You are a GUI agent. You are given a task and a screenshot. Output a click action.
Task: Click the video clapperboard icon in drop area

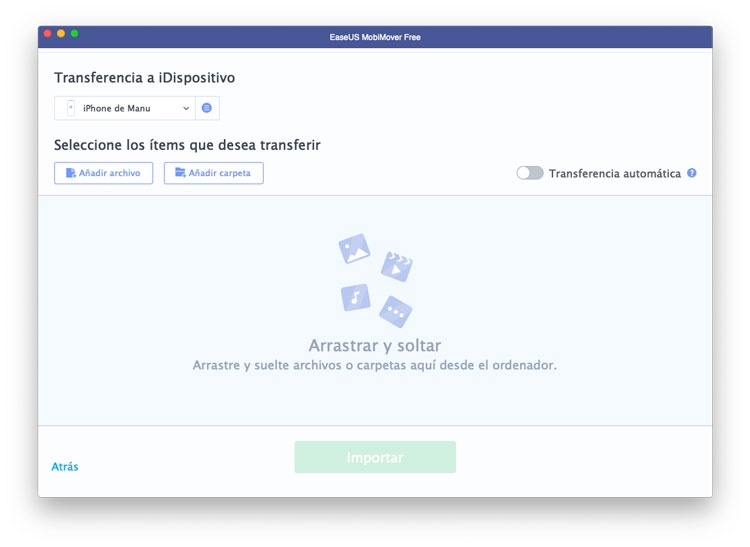coord(397,266)
